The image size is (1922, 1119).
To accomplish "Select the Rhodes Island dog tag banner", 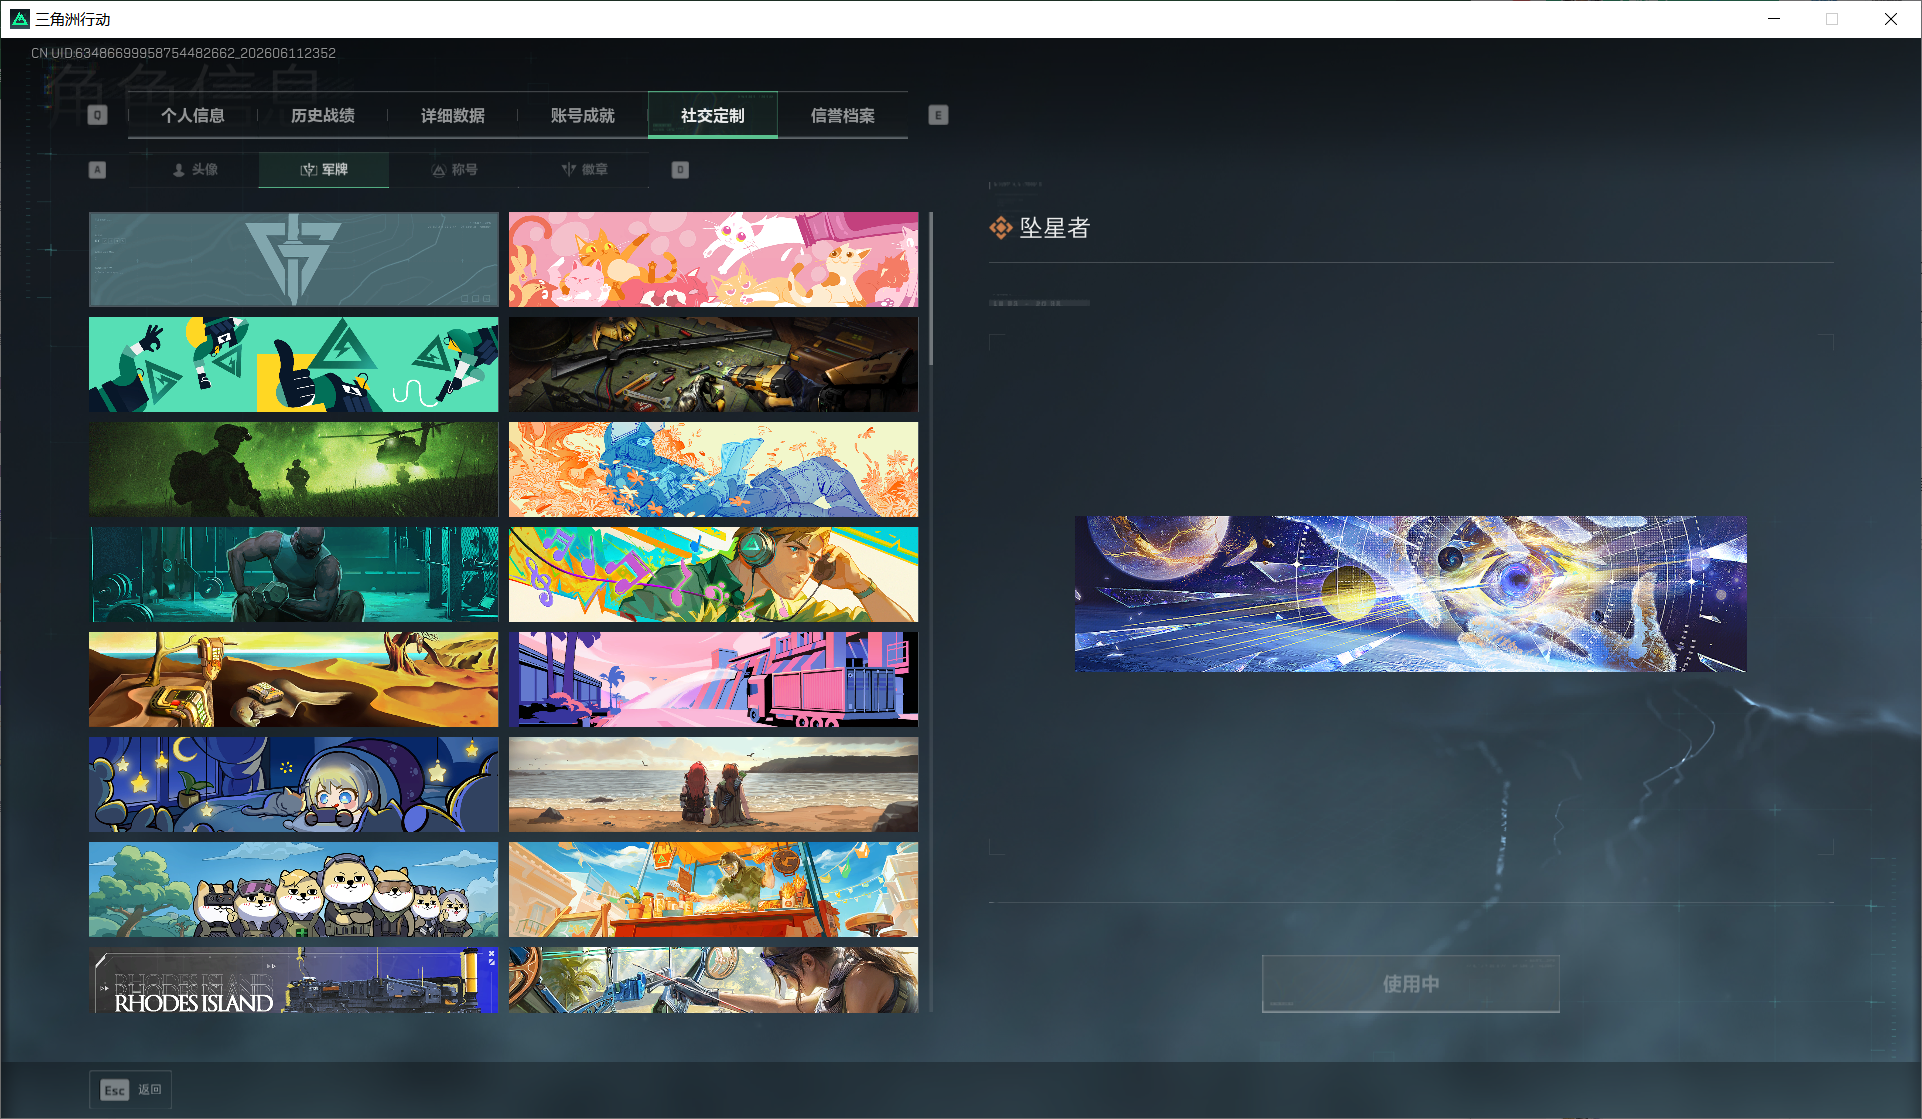I will (x=293, y=980).
